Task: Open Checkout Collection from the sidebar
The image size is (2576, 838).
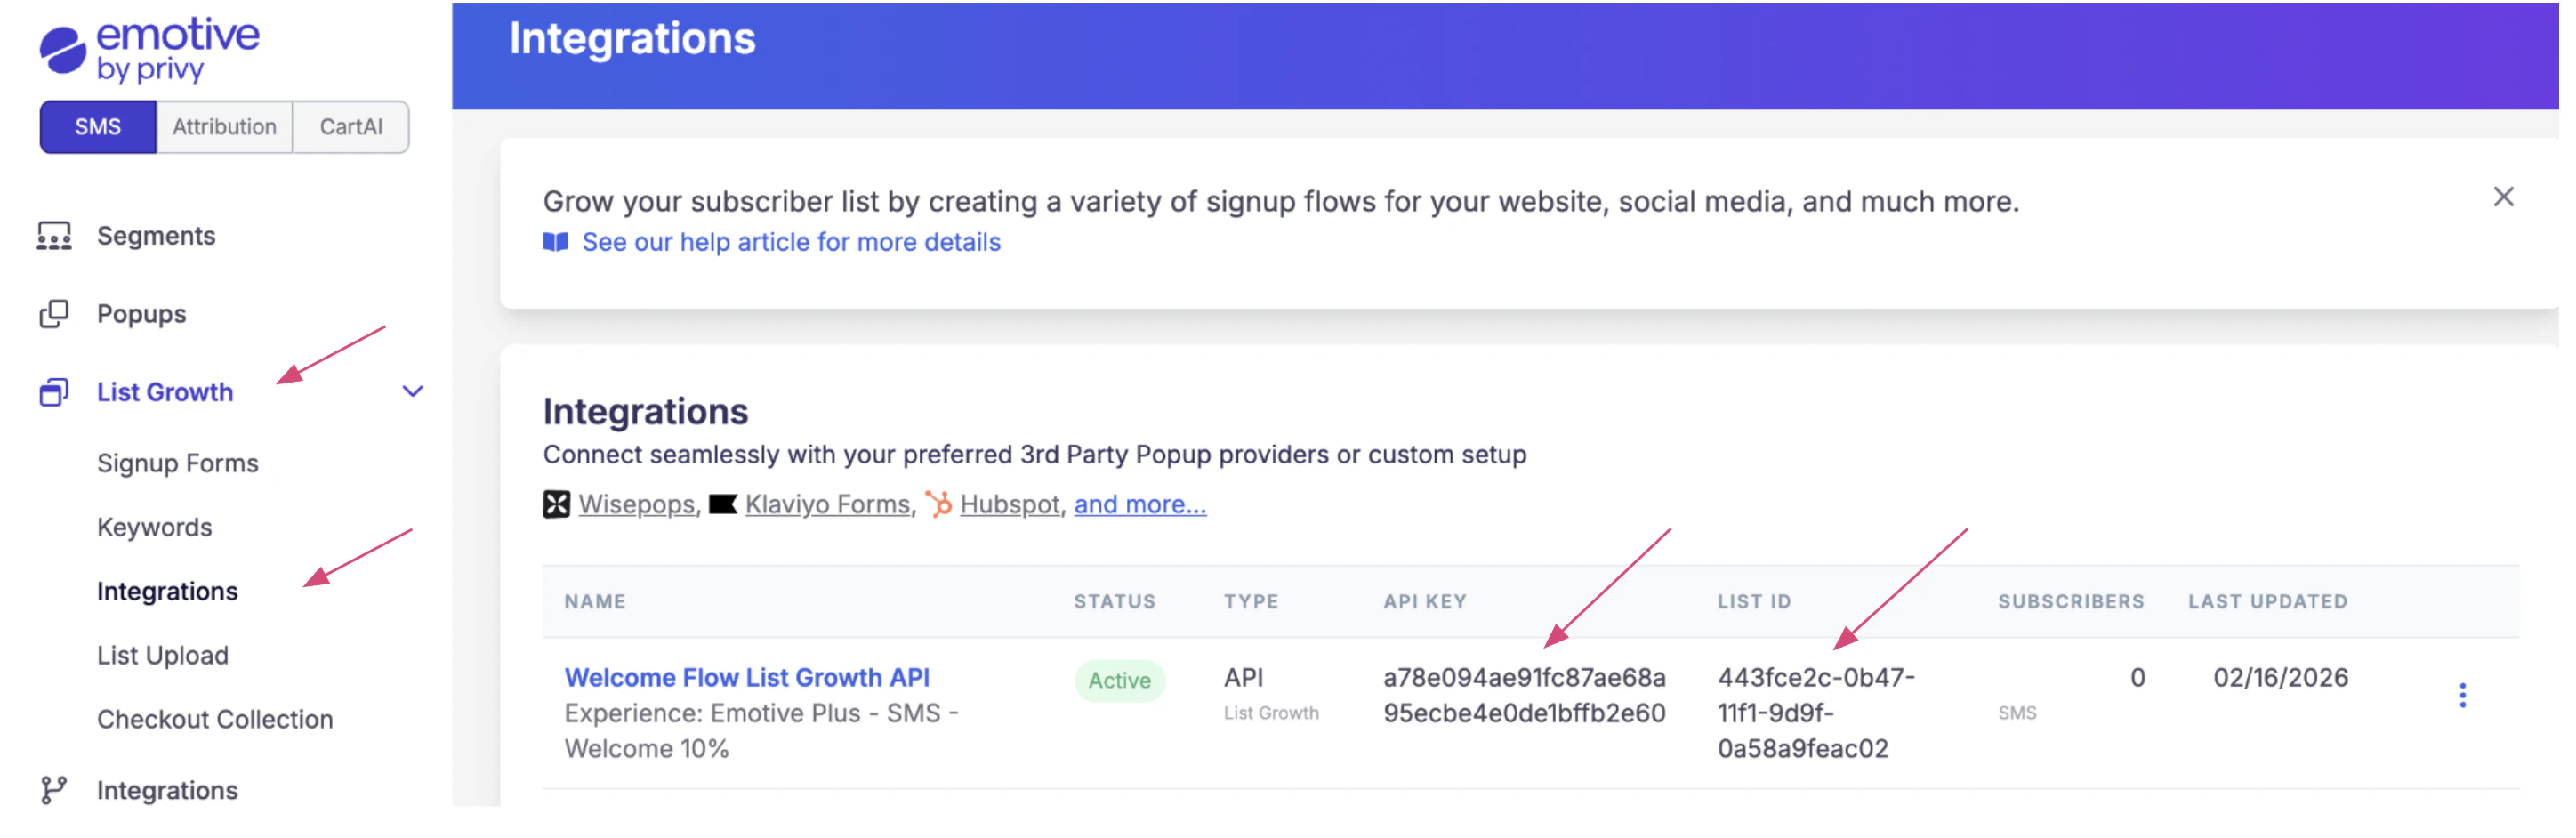Action: coord(214,718)
